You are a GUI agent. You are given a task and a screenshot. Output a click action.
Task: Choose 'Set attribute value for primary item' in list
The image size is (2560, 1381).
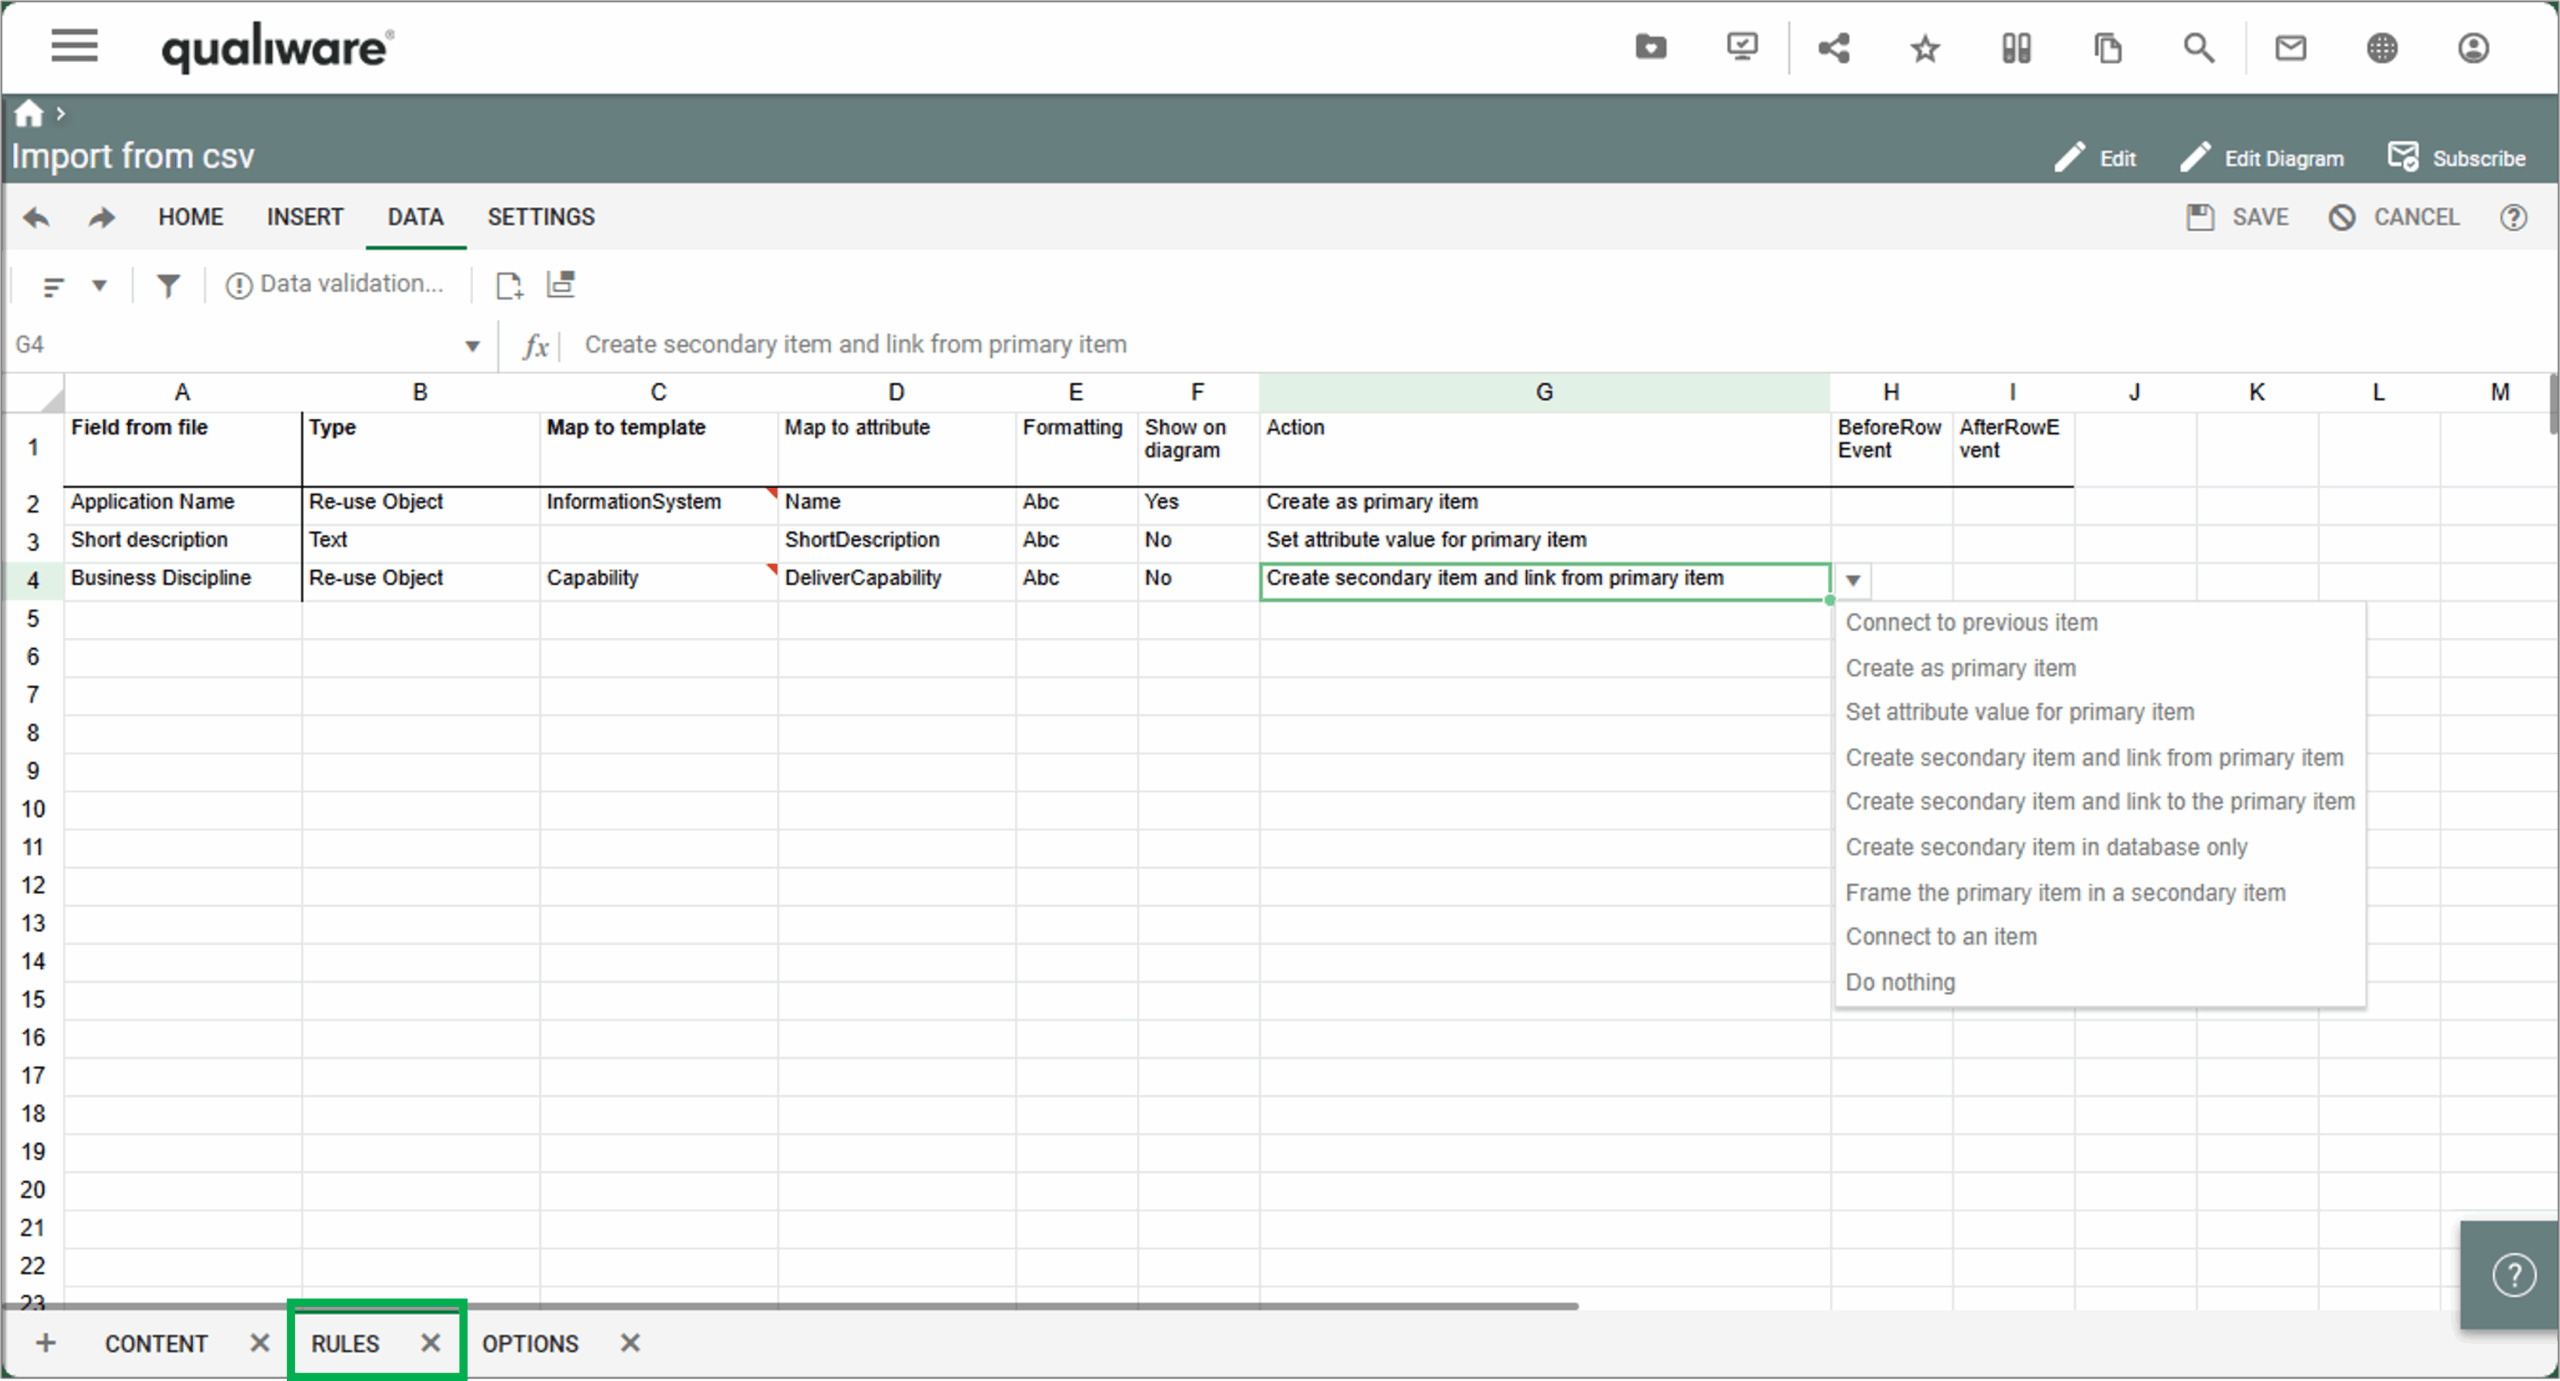click(2100, 712)
